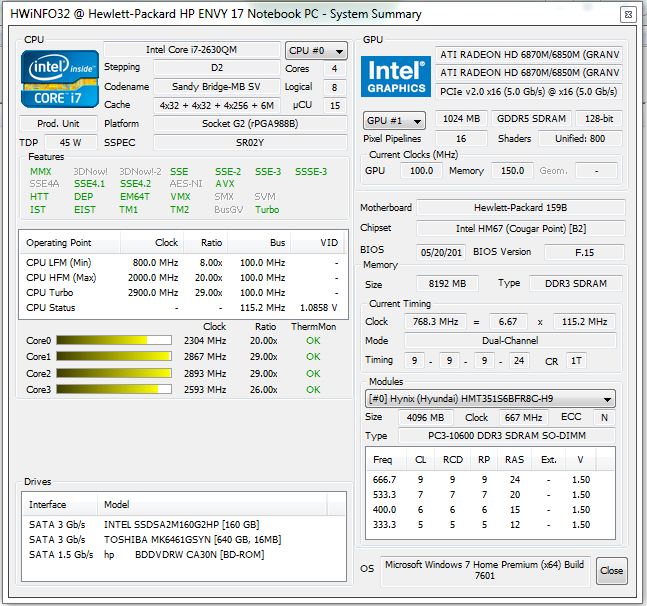
Task: Click the AVX feature label
Action: coord(225,184)
